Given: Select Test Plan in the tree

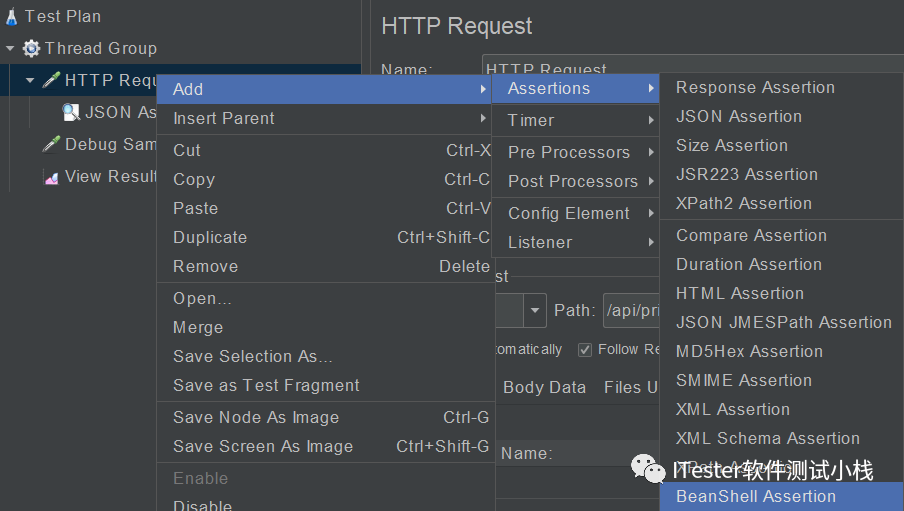Looking at the screenshot, I should click(x=63, y=16).
